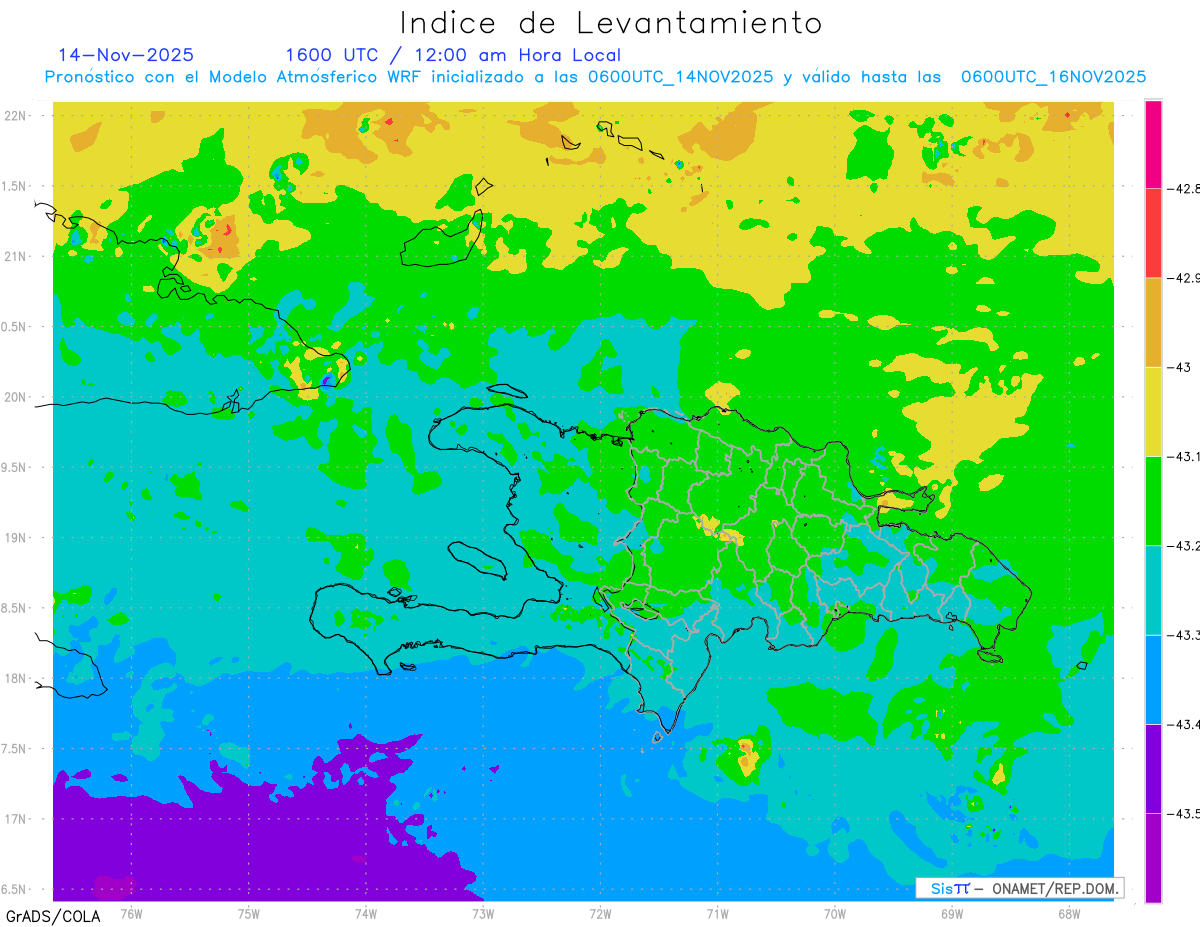Pick the light blue swatch in the color bar

pos(1153,679)
